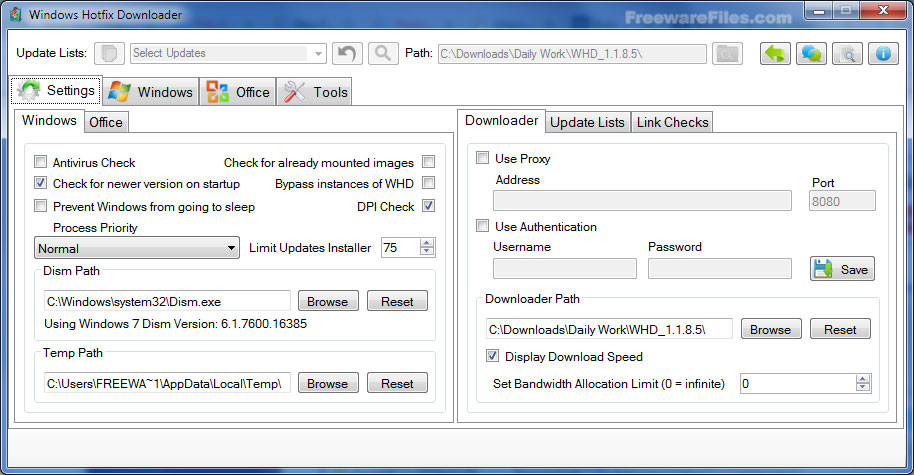Switch to the Update Lists tab
Viewport: 914px width, 475px height.
(588, 122)
